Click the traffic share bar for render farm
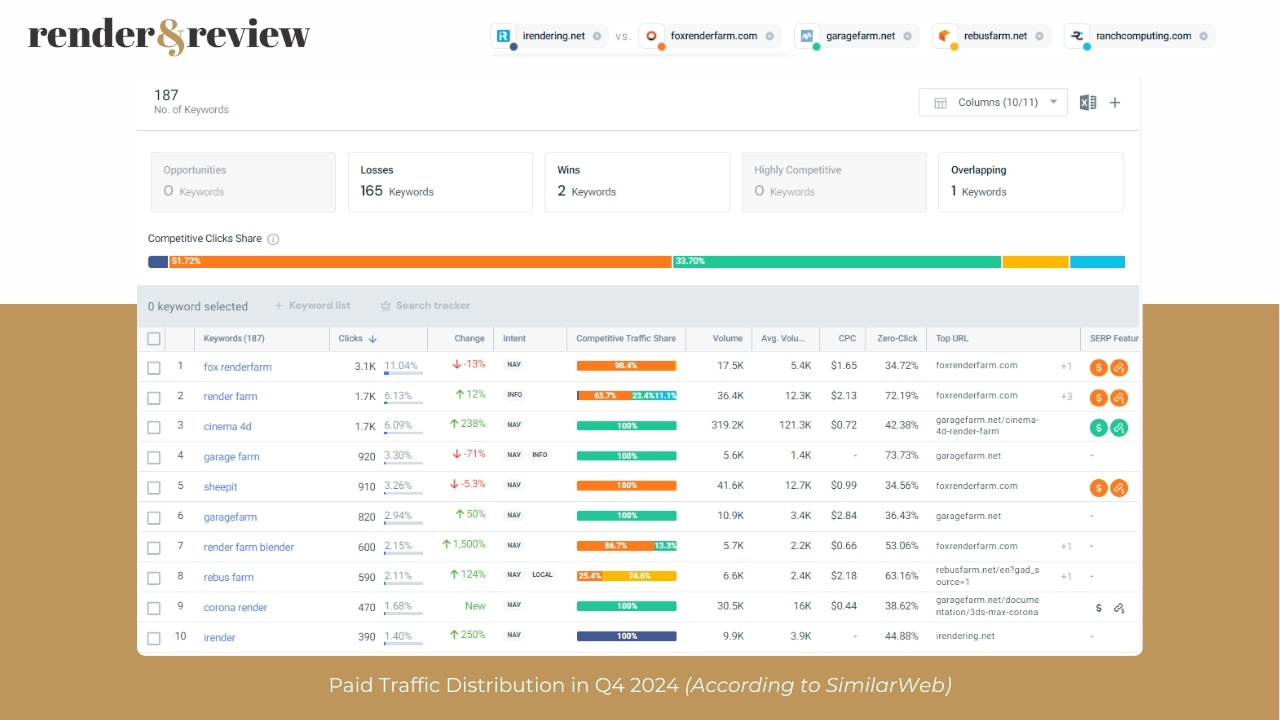The height and width of the screenshot is (720, 1280). pos(627,396)
